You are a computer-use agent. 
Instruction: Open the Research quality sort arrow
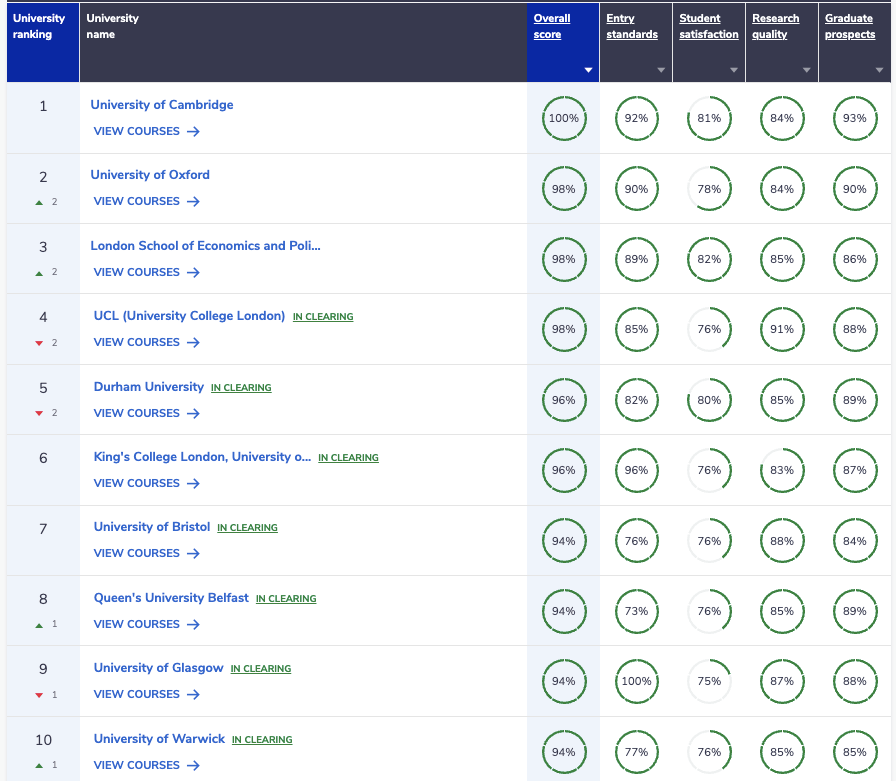tap(806, 70)
